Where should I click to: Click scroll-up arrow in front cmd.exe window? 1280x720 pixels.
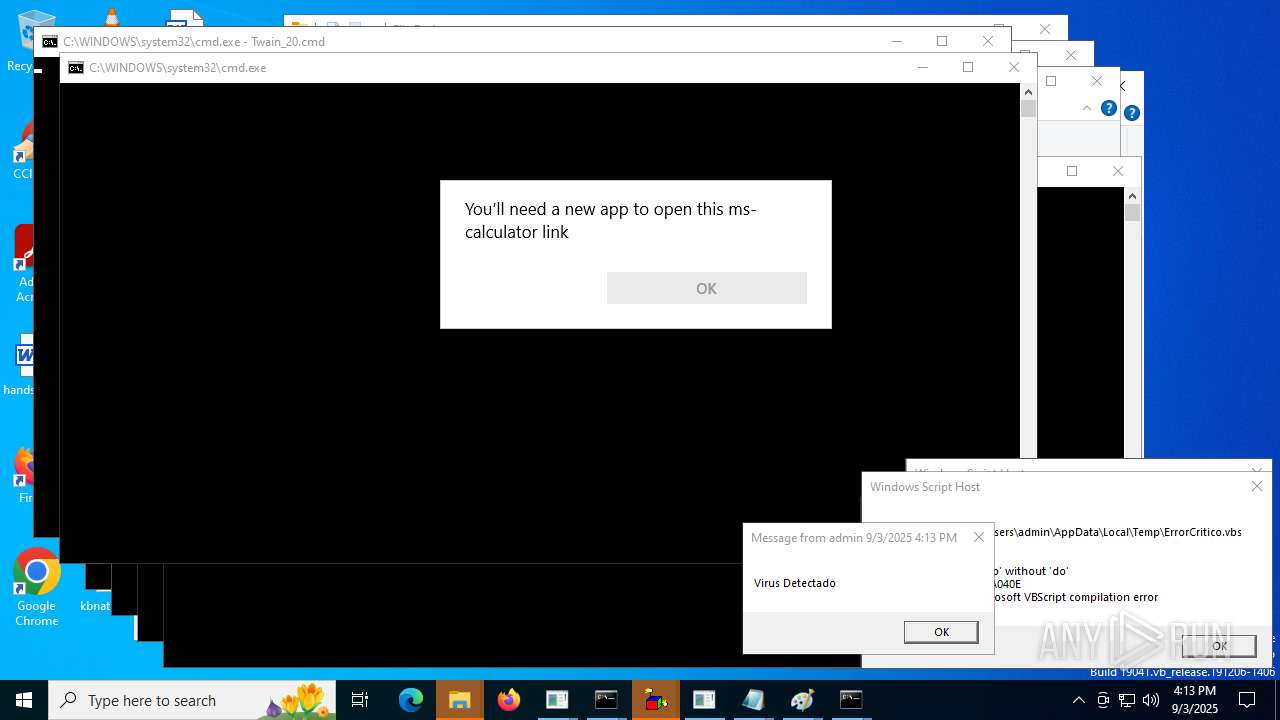(1028, 91)
